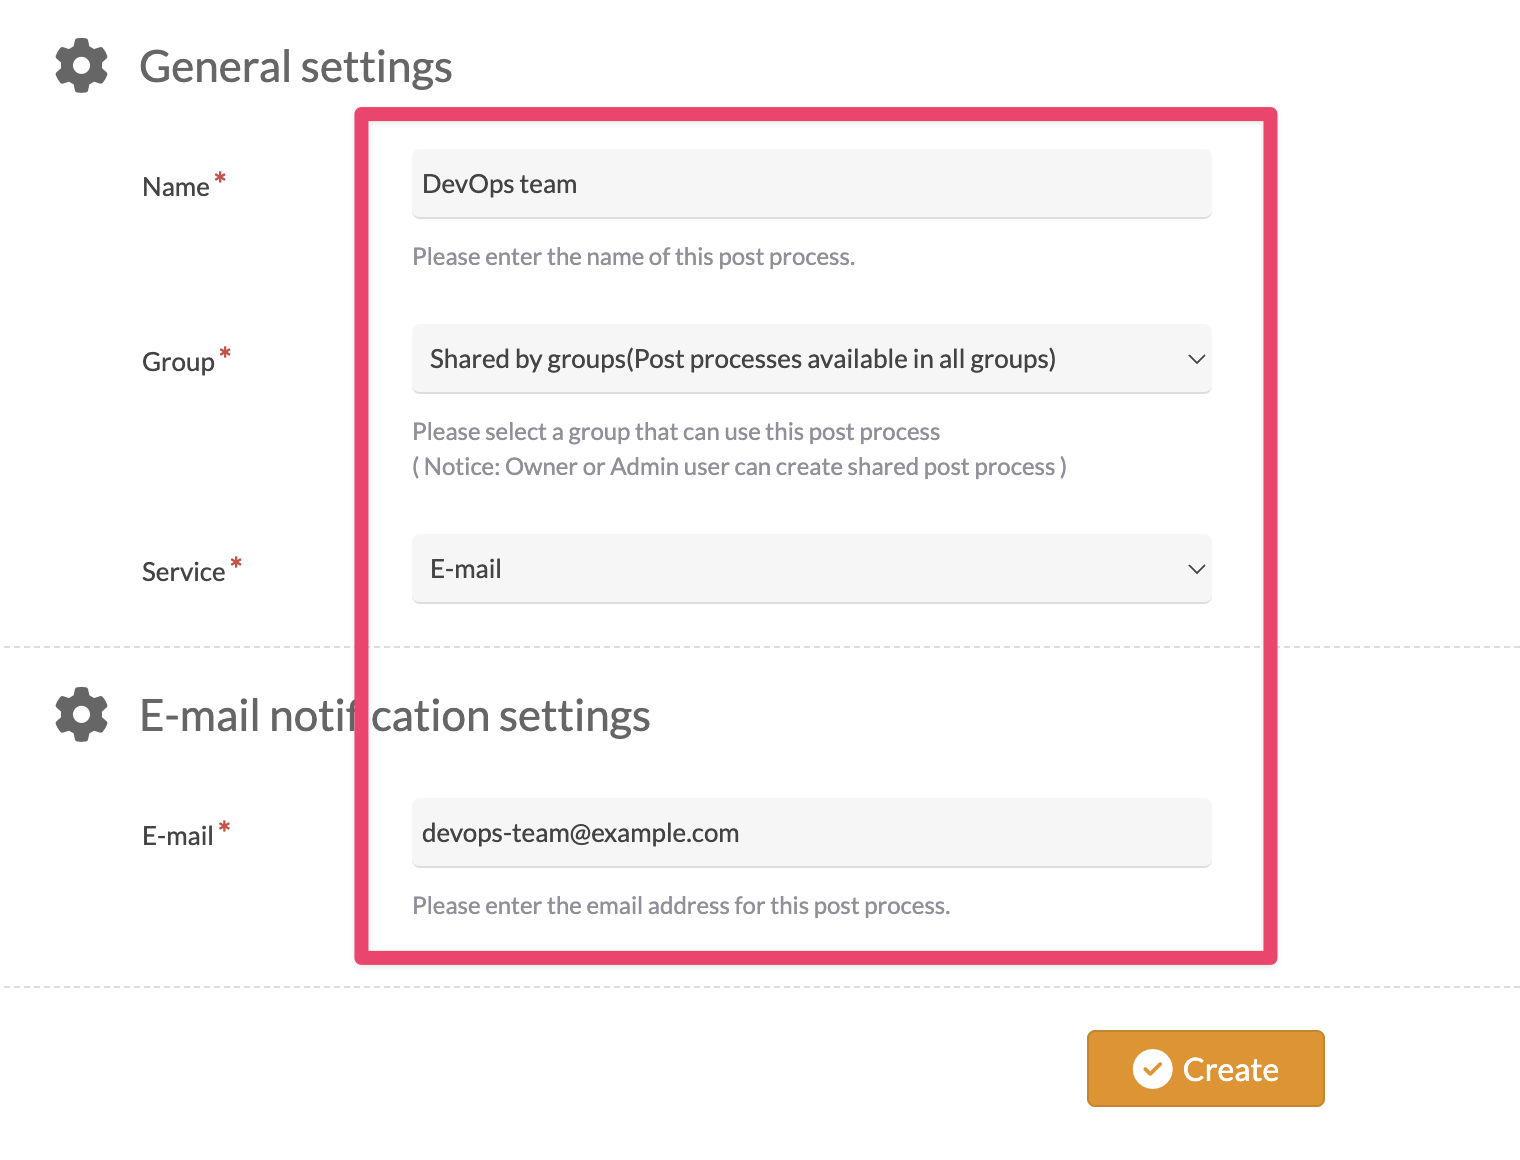The width and height of the screenshot is (1520, 1160).
Task: Click the General settings heading
Action: pyautogui.click(x=296, y=67)
